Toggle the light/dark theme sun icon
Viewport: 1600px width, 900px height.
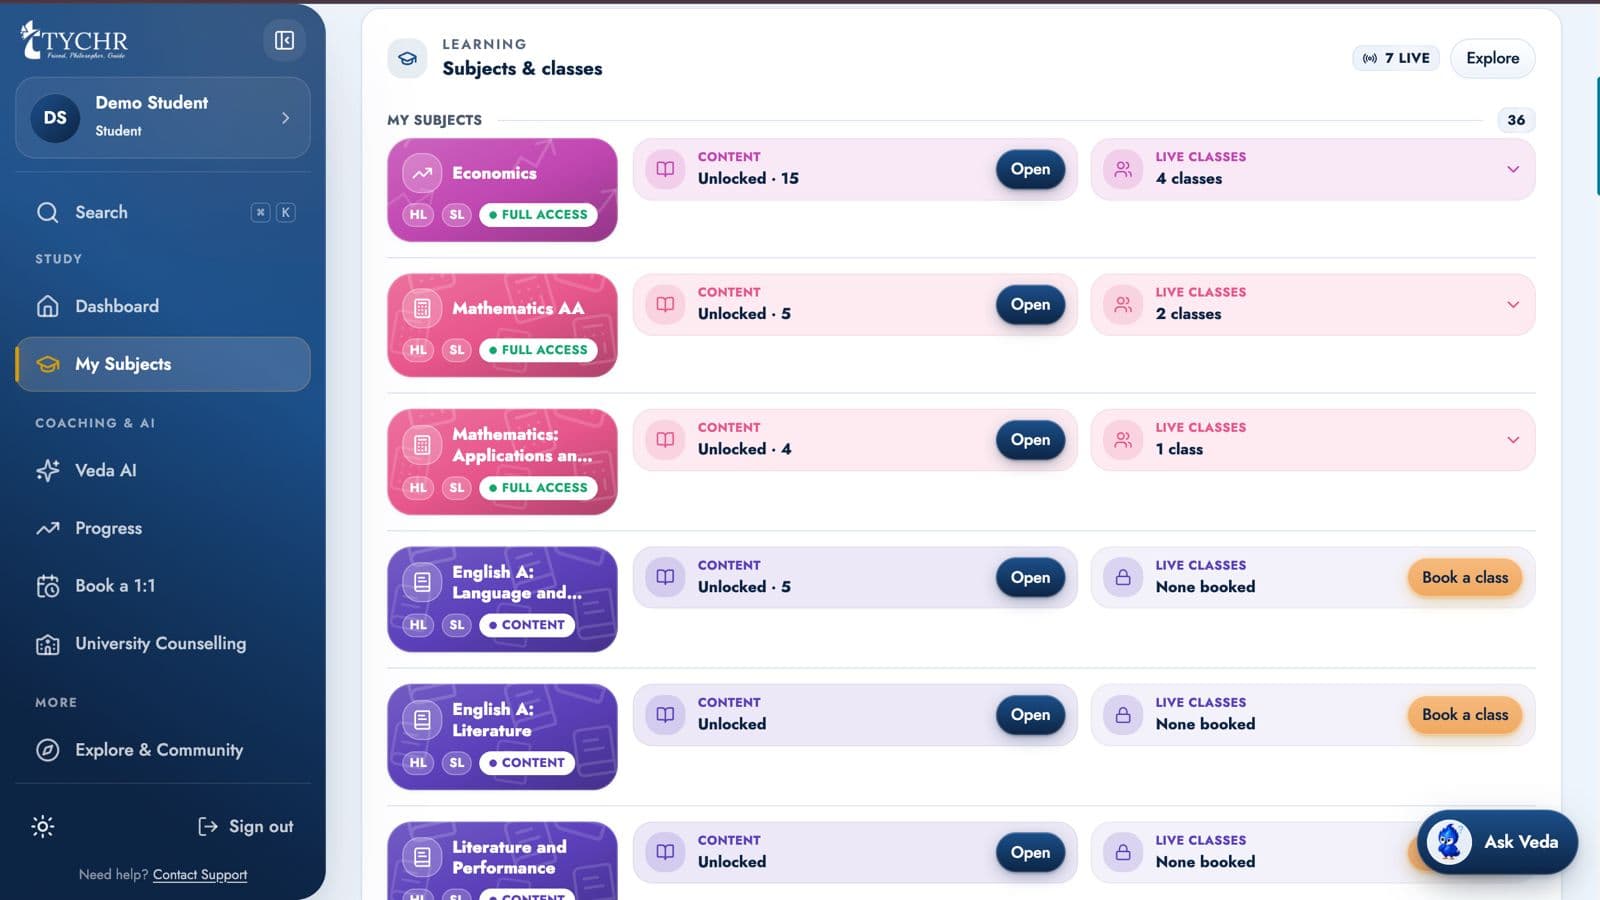coord(42,826)
